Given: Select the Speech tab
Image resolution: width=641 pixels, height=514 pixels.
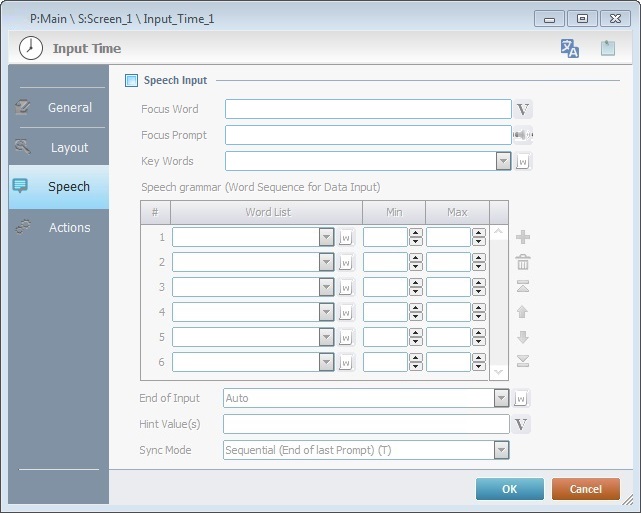Looking at the screenshot, I should pos(59,187).
